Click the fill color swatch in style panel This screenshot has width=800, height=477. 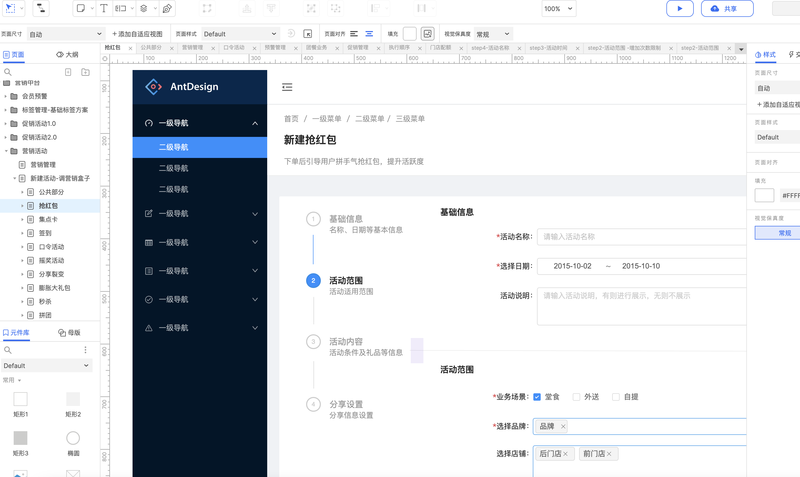pos(764,195)
